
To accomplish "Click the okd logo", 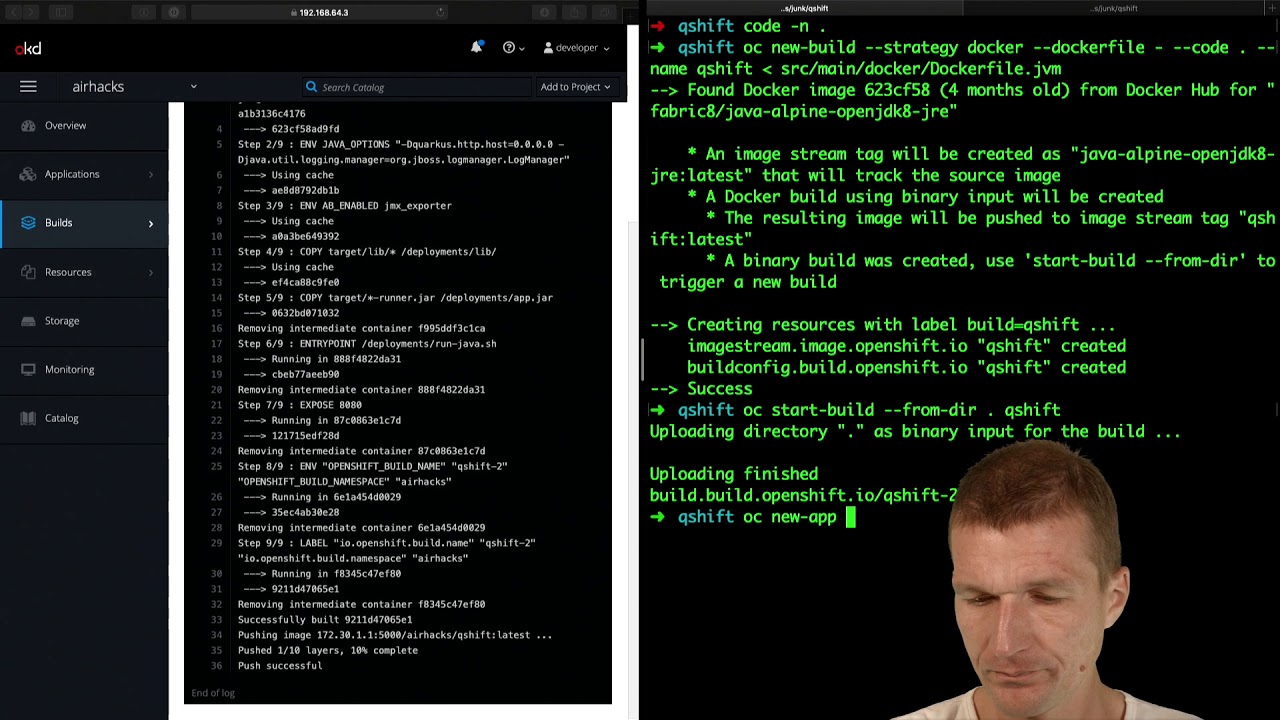I will tap(28, 49).
